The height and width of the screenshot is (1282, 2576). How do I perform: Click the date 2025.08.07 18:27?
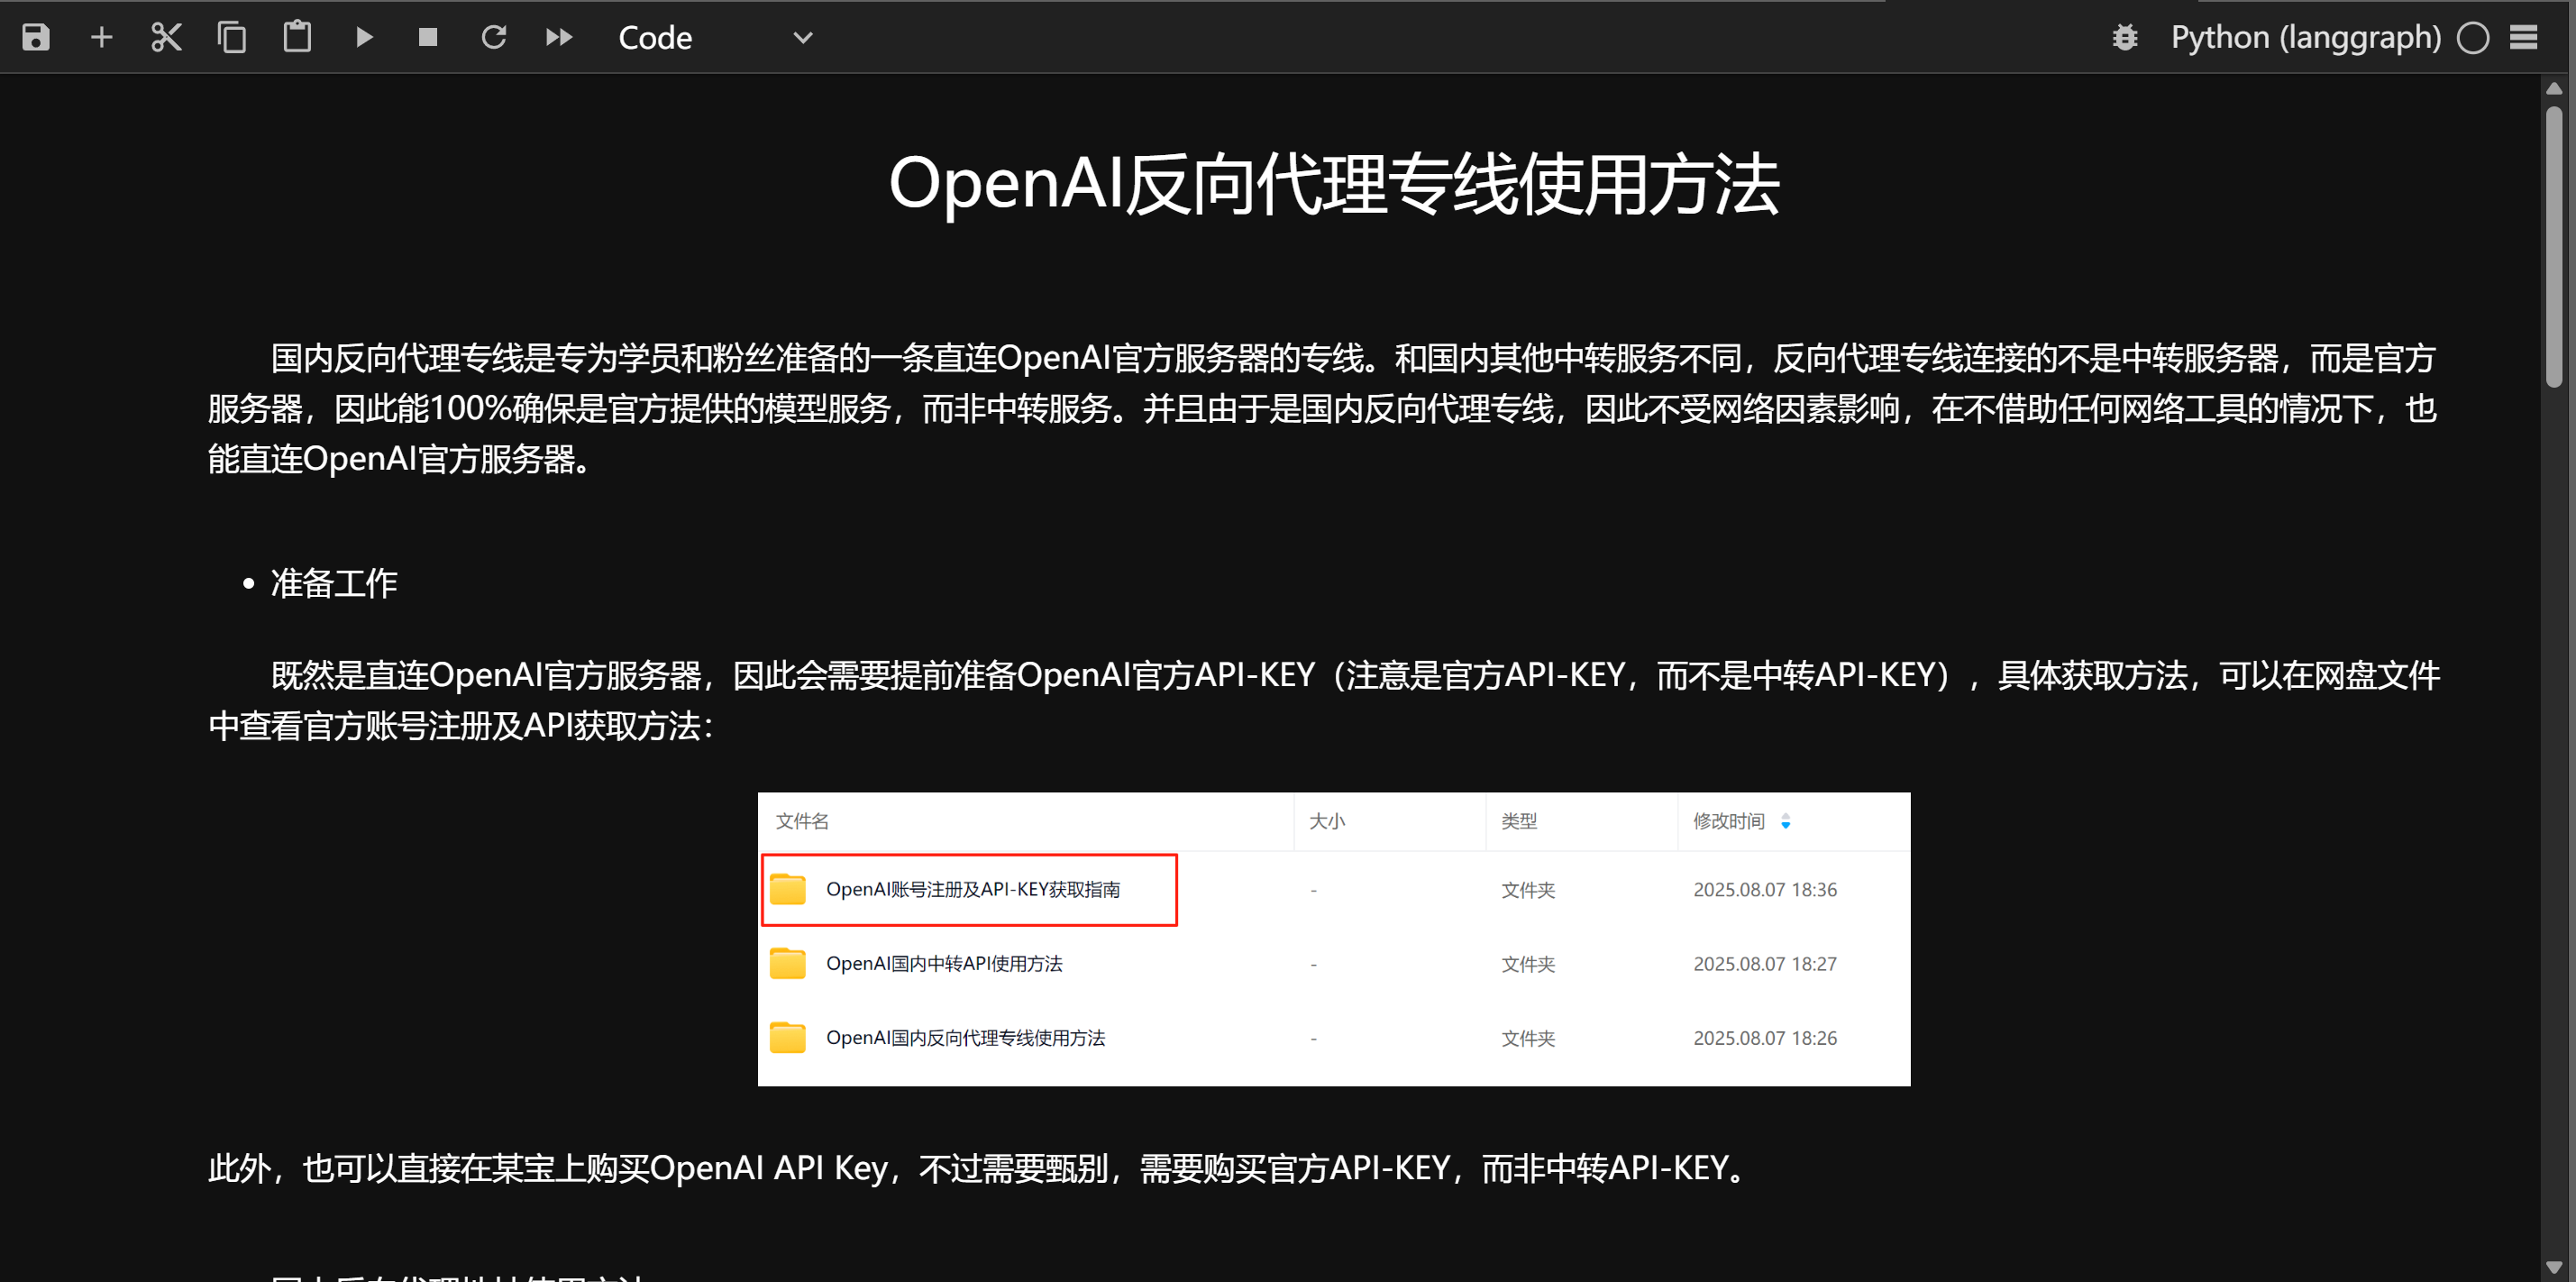(x=1765, y=964)
